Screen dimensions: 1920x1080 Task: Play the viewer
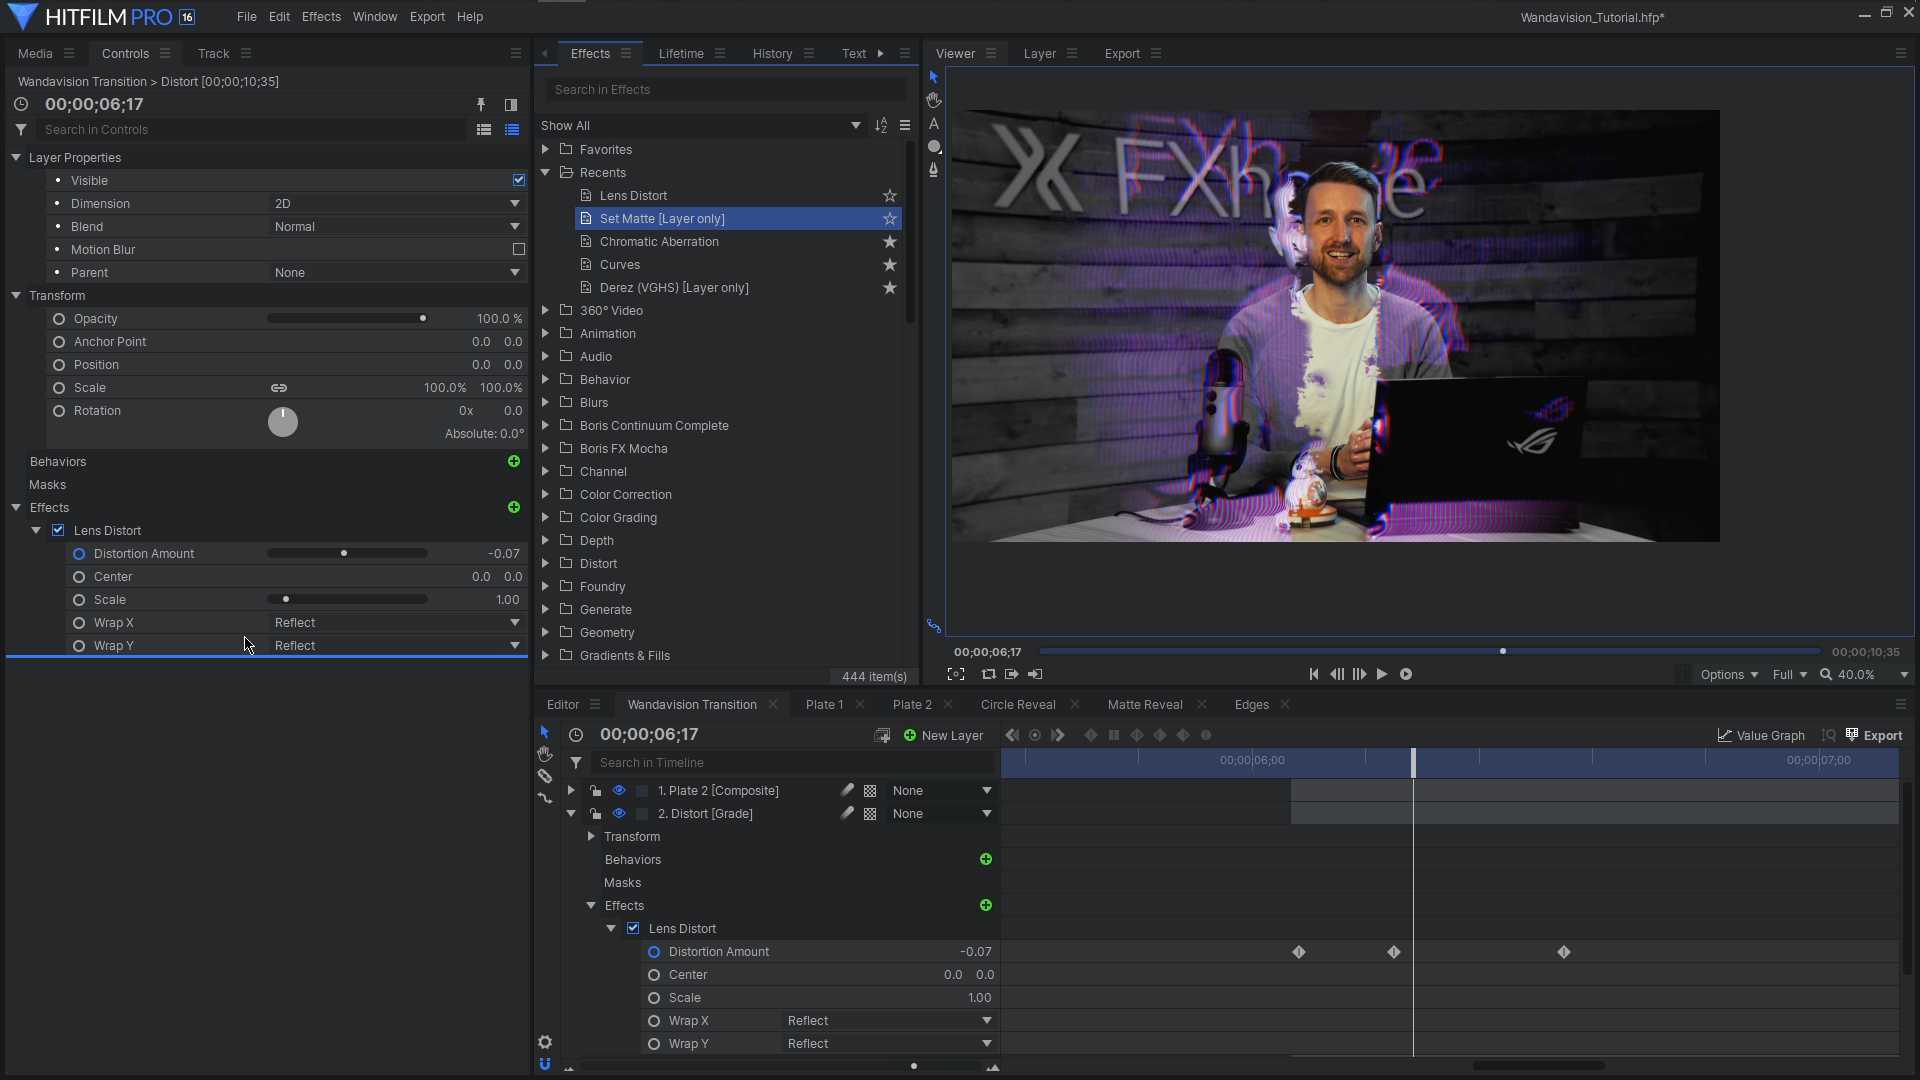(1382, 675)
